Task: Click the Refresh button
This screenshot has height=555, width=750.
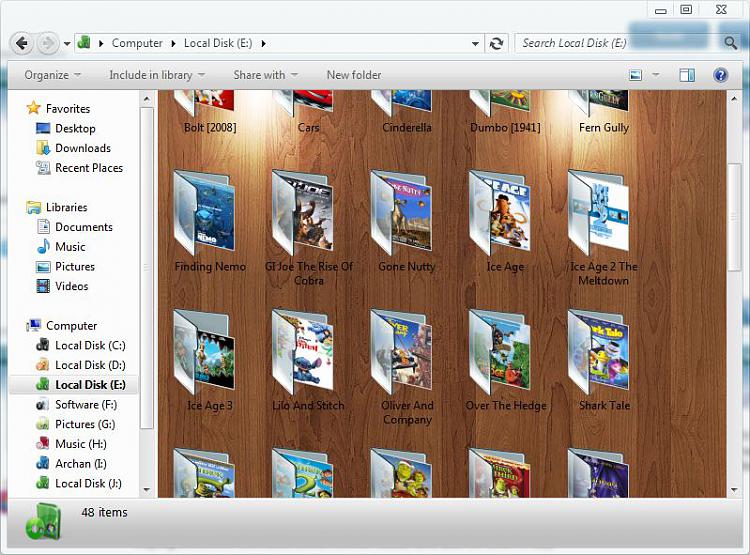Action: click(x=496, y=44)
